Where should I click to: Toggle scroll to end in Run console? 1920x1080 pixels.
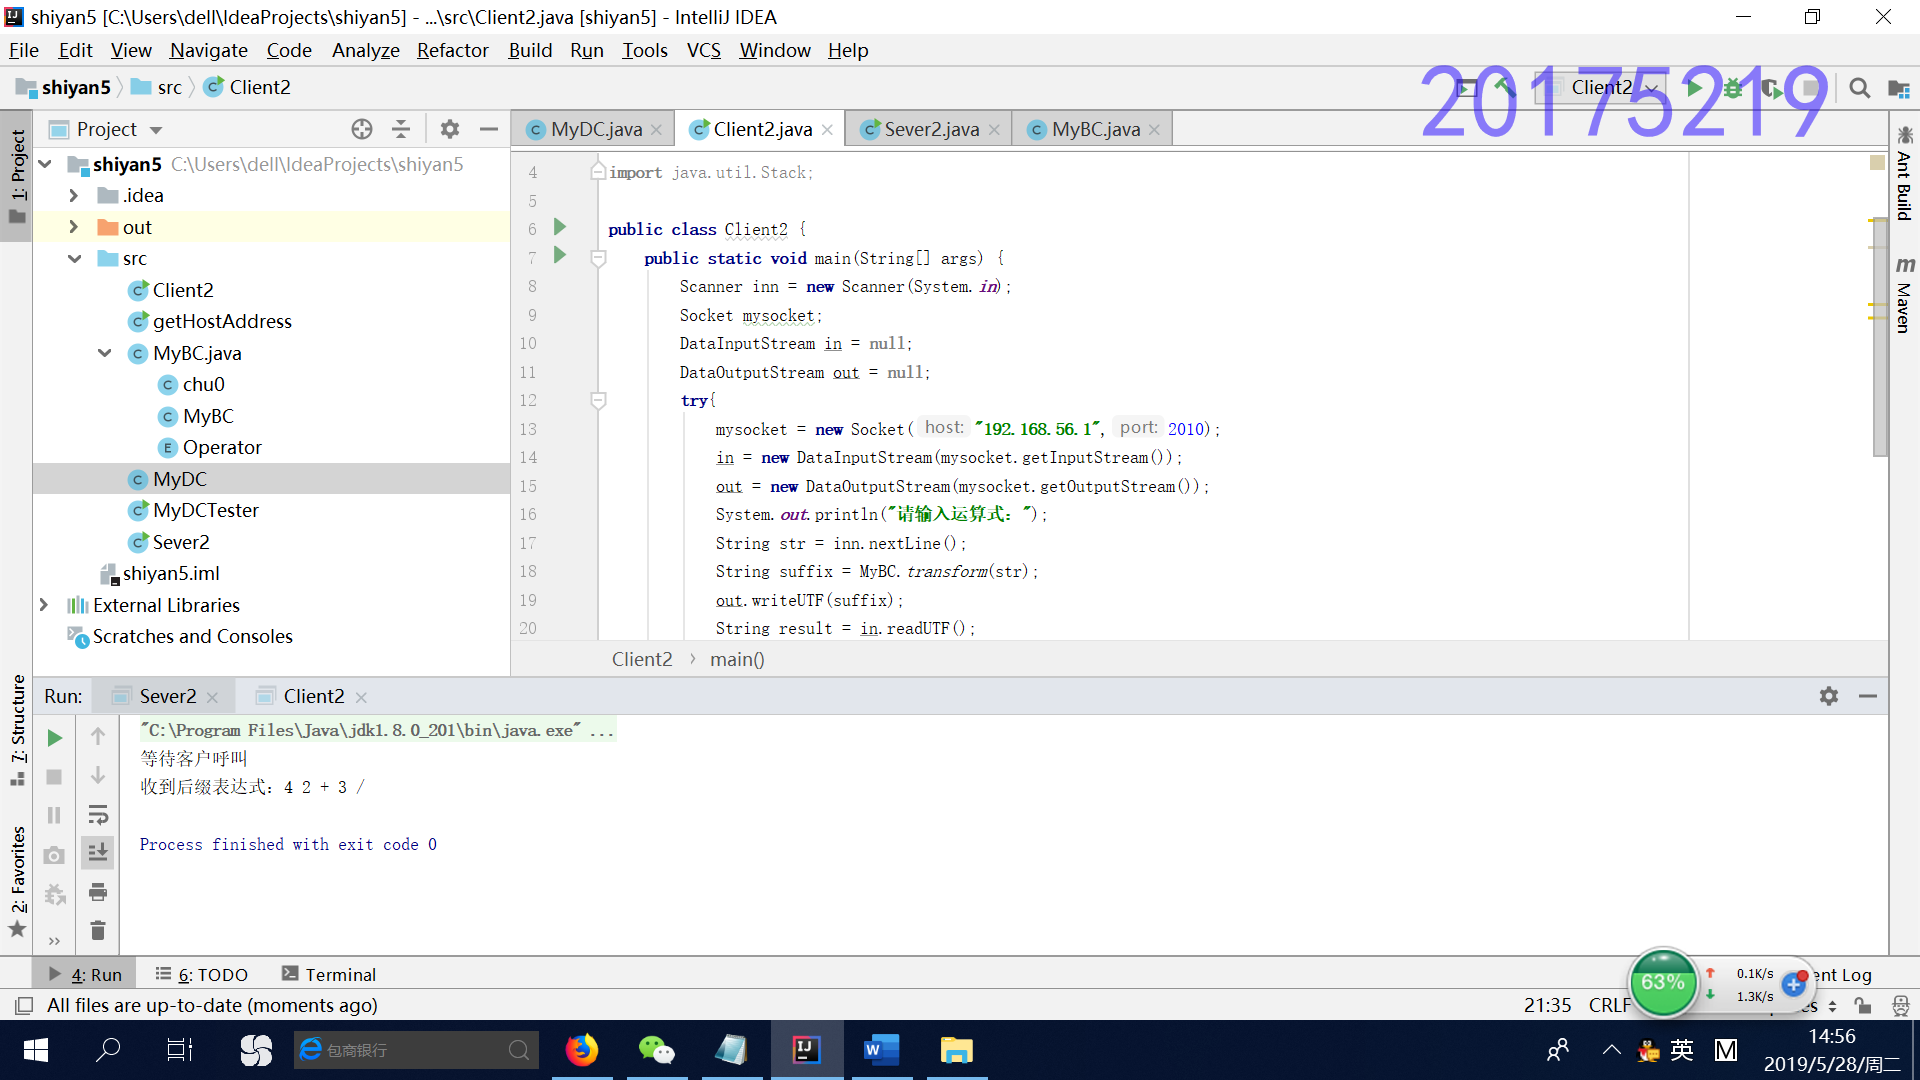click(98, 853)
